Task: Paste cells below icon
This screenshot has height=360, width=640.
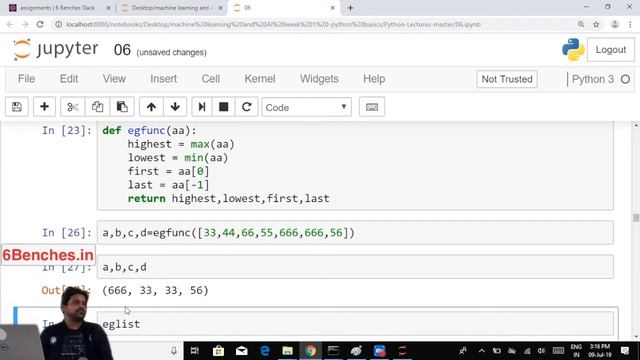Action: (x=122, y=107)
